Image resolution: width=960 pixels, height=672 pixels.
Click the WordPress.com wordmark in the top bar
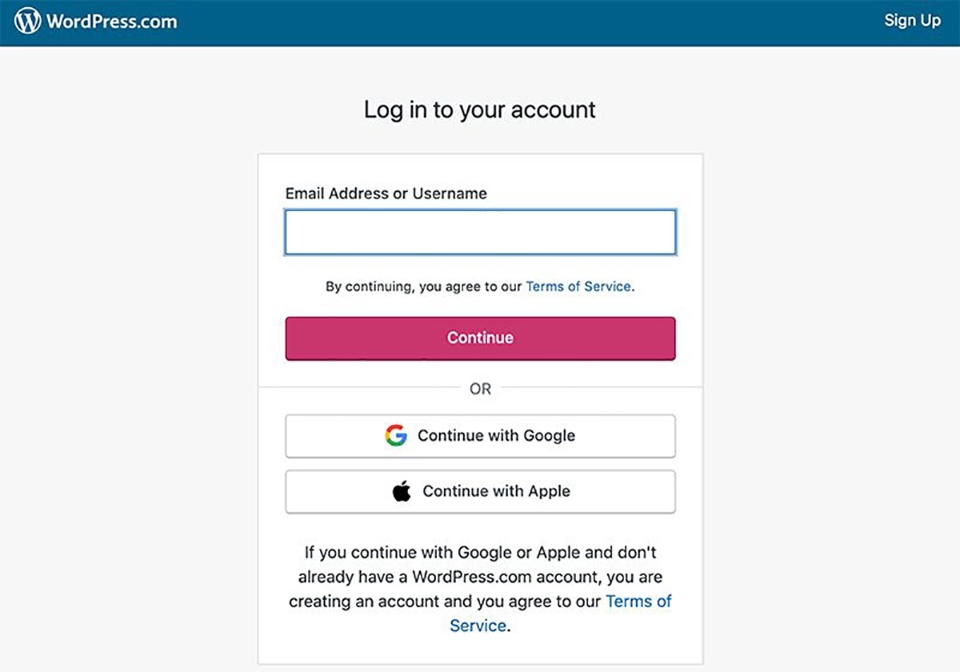tap(112, 20)
